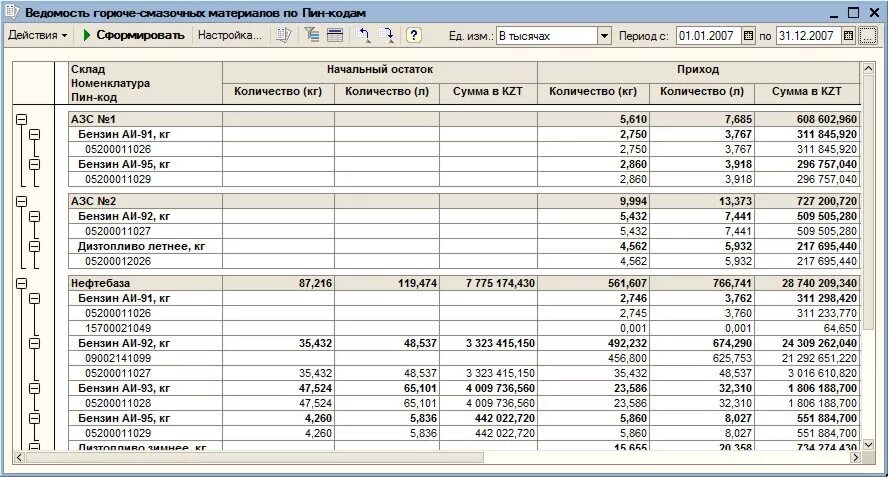Collapse Дизтопливо летнее under АЗС №2
Viewport: 888px width, 477px height.
tap(35, 246)
